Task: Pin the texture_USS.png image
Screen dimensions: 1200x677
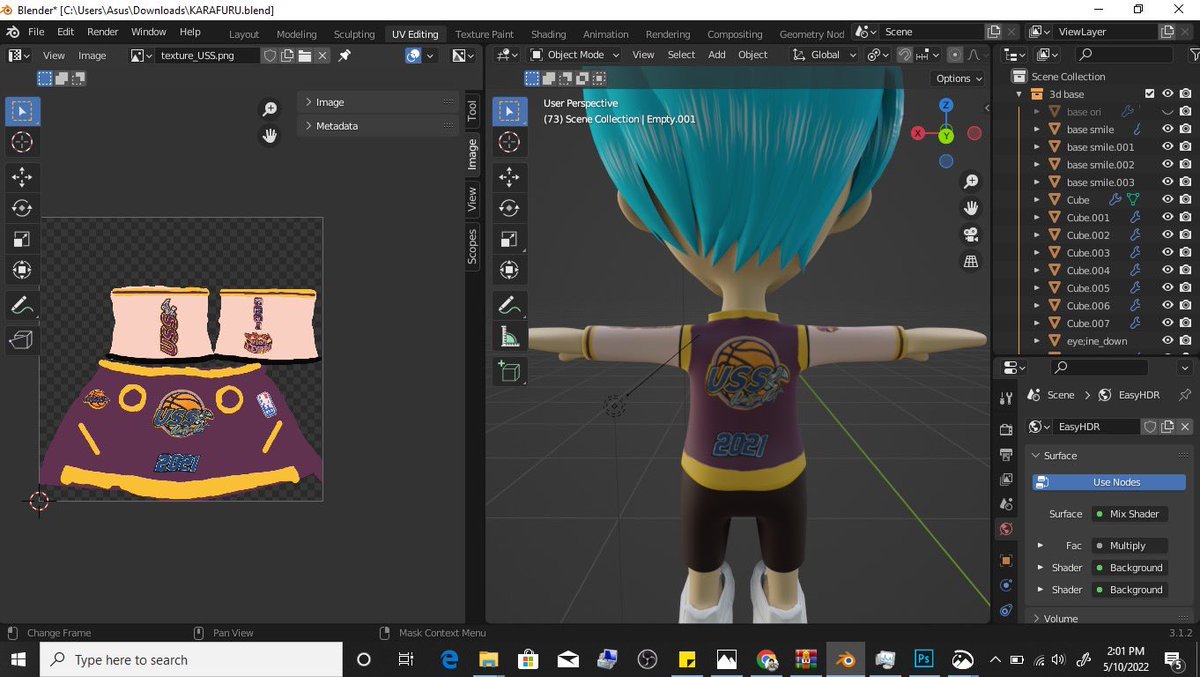Action: tap(345, 56)
